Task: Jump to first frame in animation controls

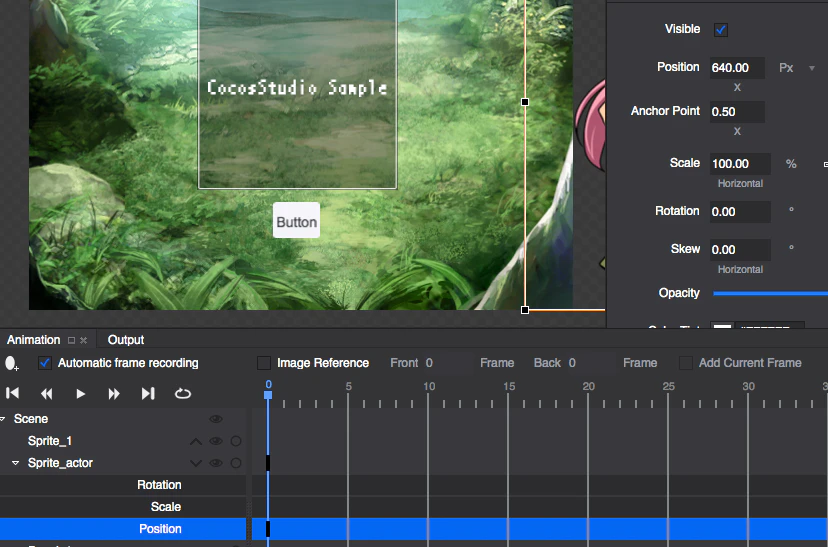Action: (12, 393)
